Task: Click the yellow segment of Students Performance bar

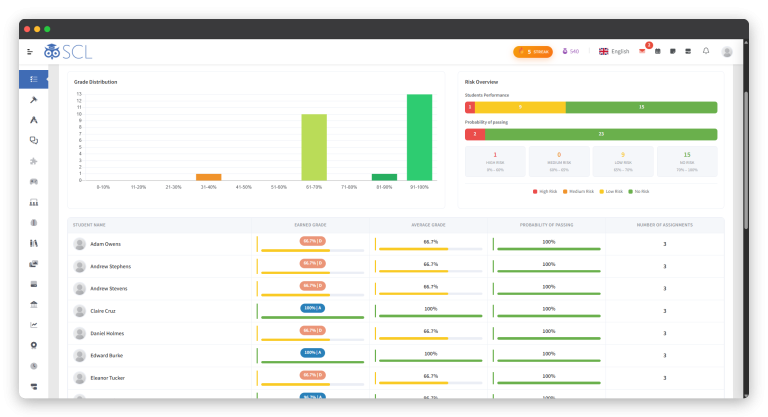Action: click(x=520, y=107)
